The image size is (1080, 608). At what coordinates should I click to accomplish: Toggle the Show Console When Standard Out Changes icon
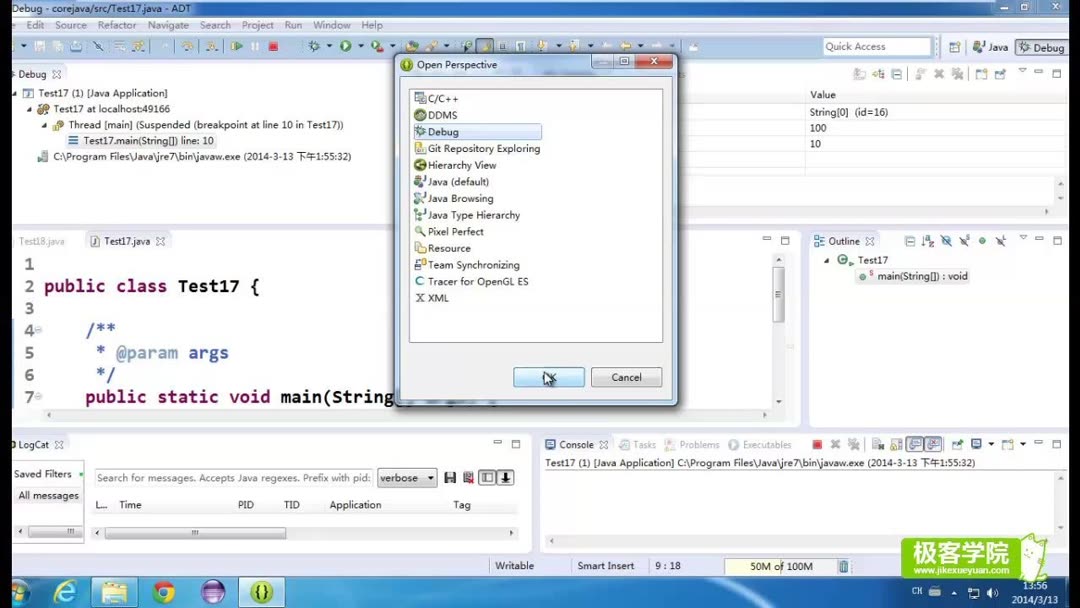coord(913,444)
